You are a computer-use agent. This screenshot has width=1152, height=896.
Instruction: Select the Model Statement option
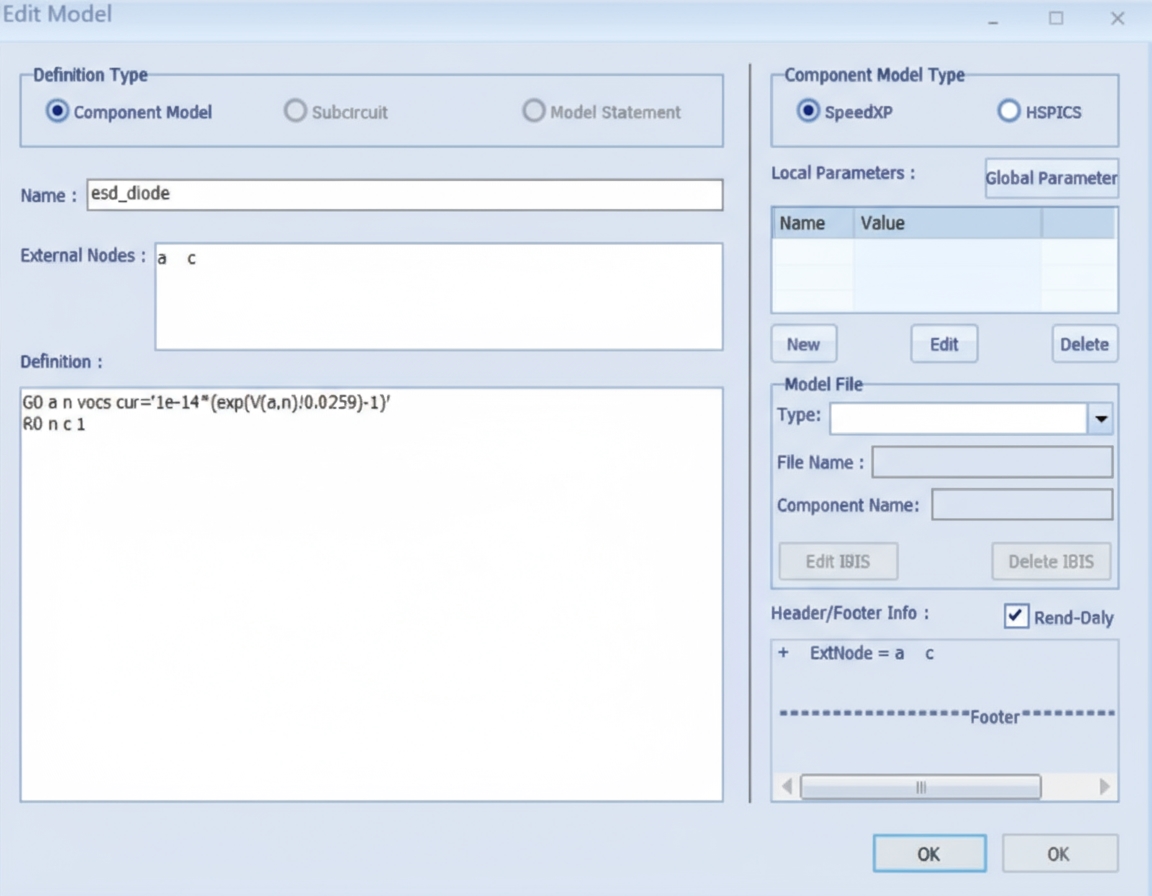coord(534,112)
